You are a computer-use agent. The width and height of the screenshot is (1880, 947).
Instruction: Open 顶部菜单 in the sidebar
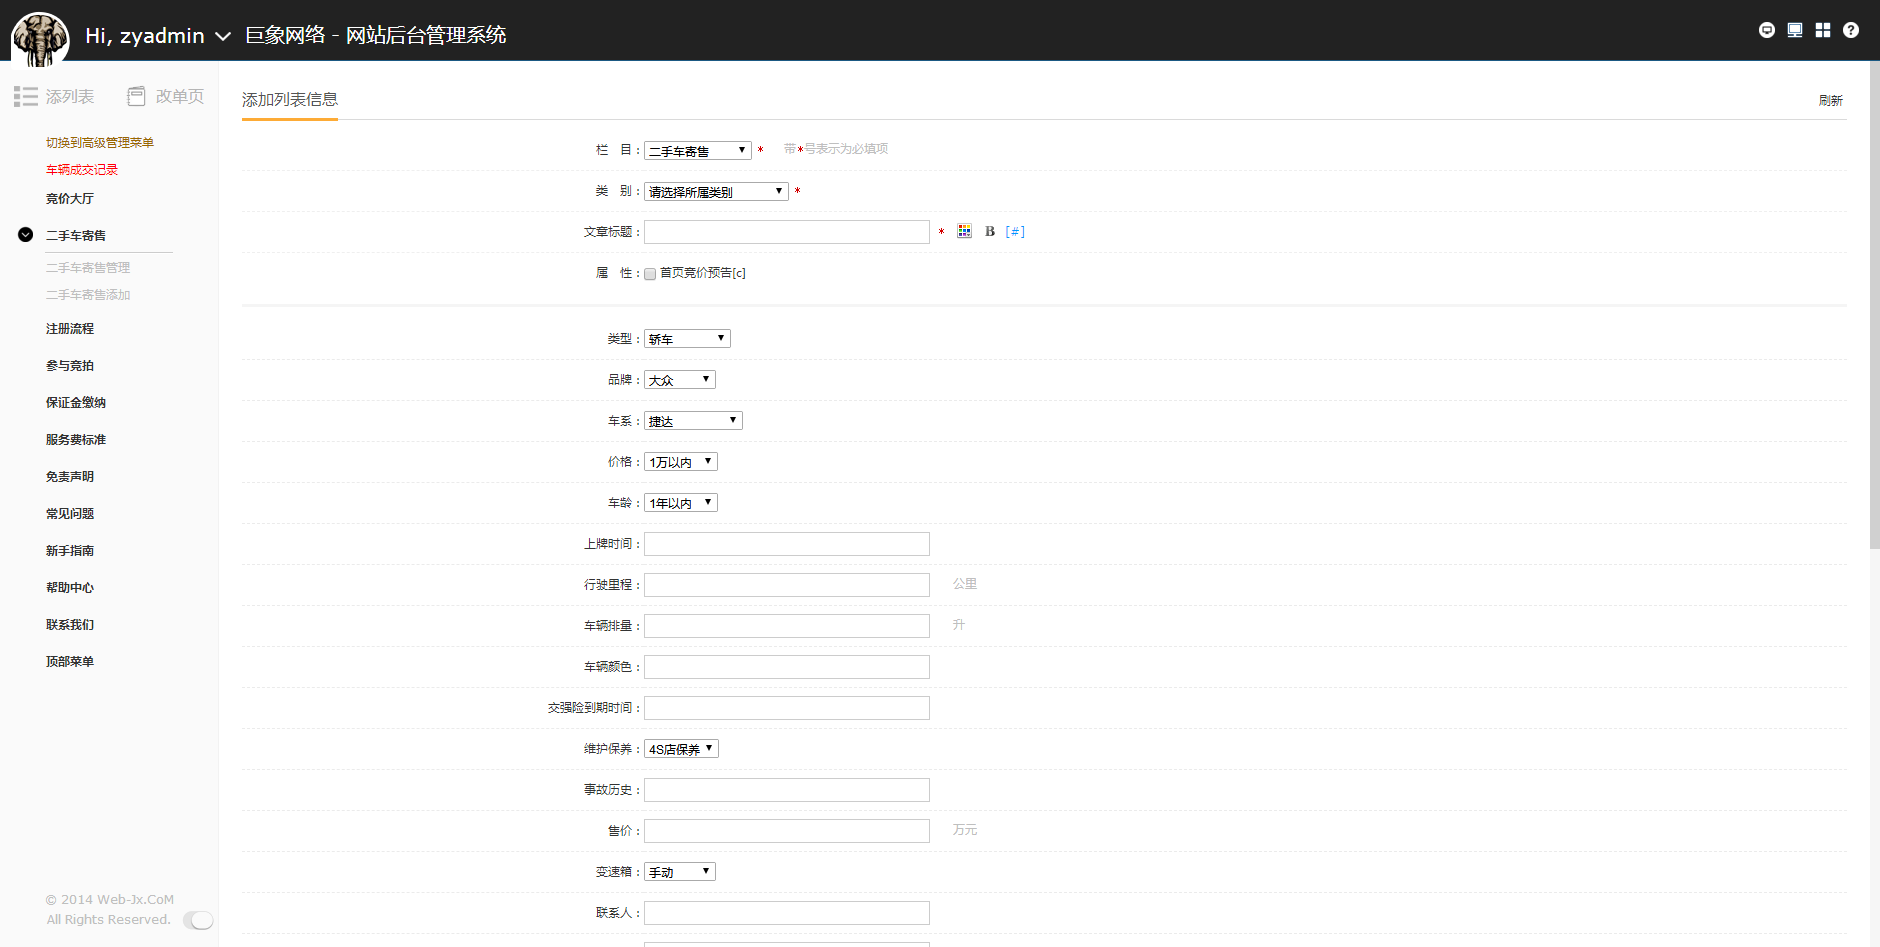(70, 662)
